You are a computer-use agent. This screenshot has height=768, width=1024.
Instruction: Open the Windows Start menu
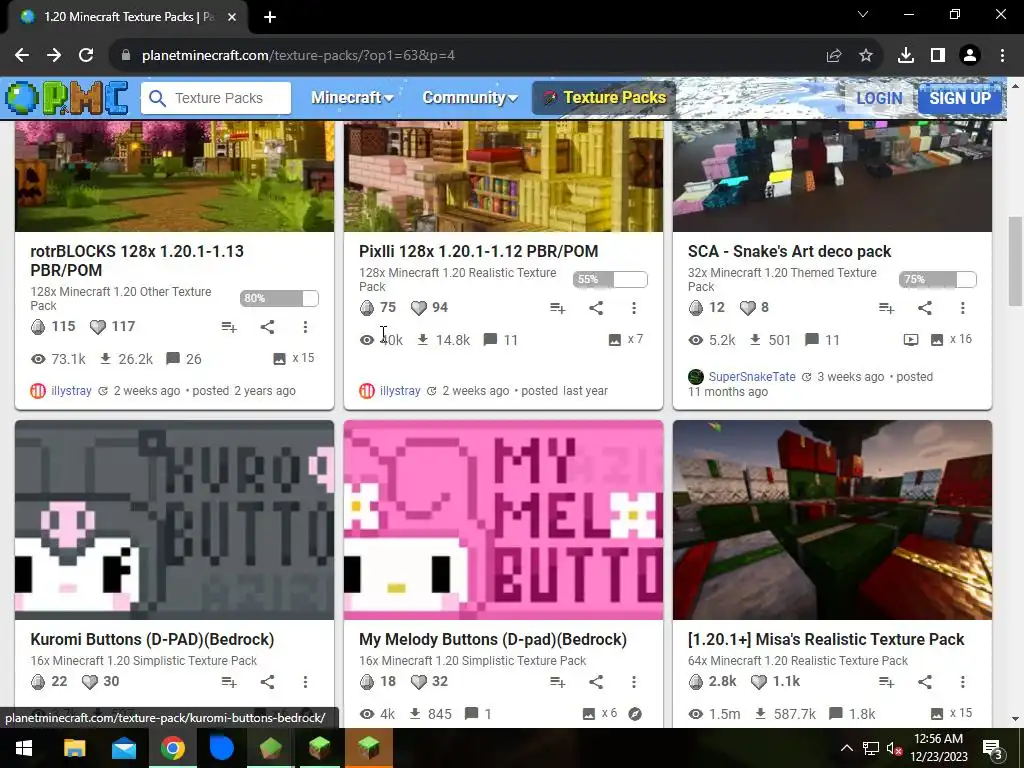(x=24, y=748)
